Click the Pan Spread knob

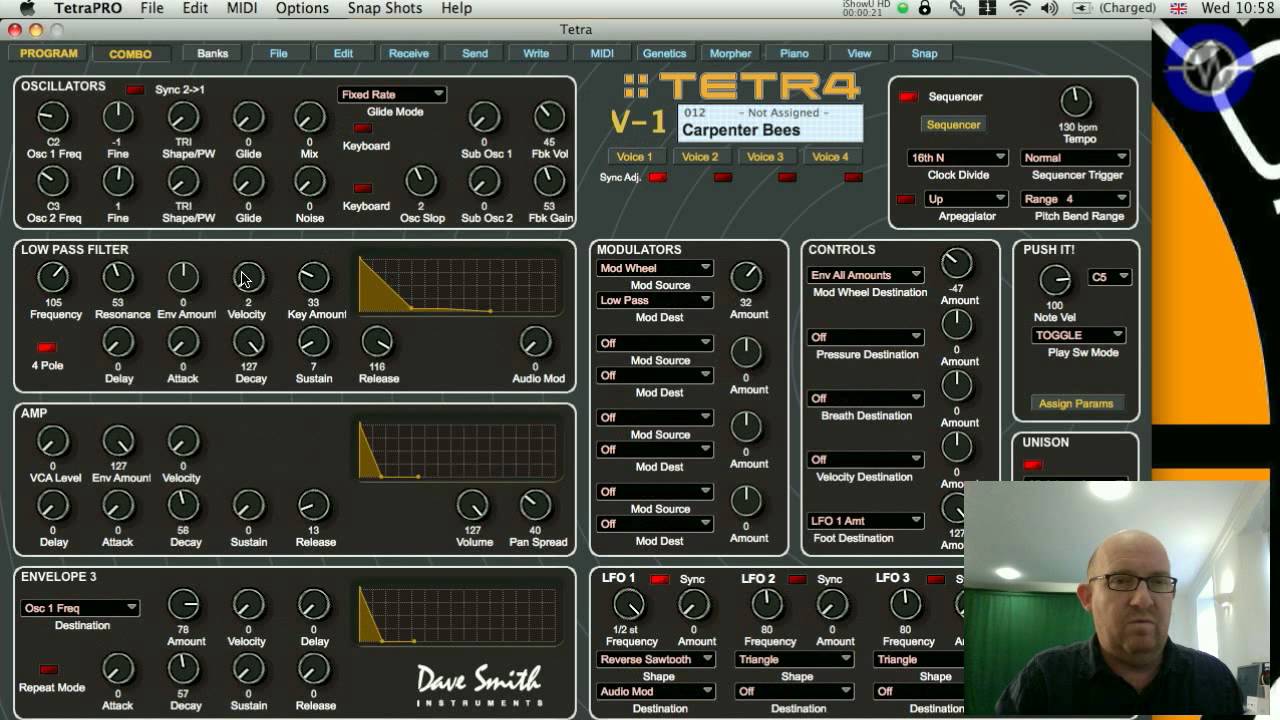[536, 505]
